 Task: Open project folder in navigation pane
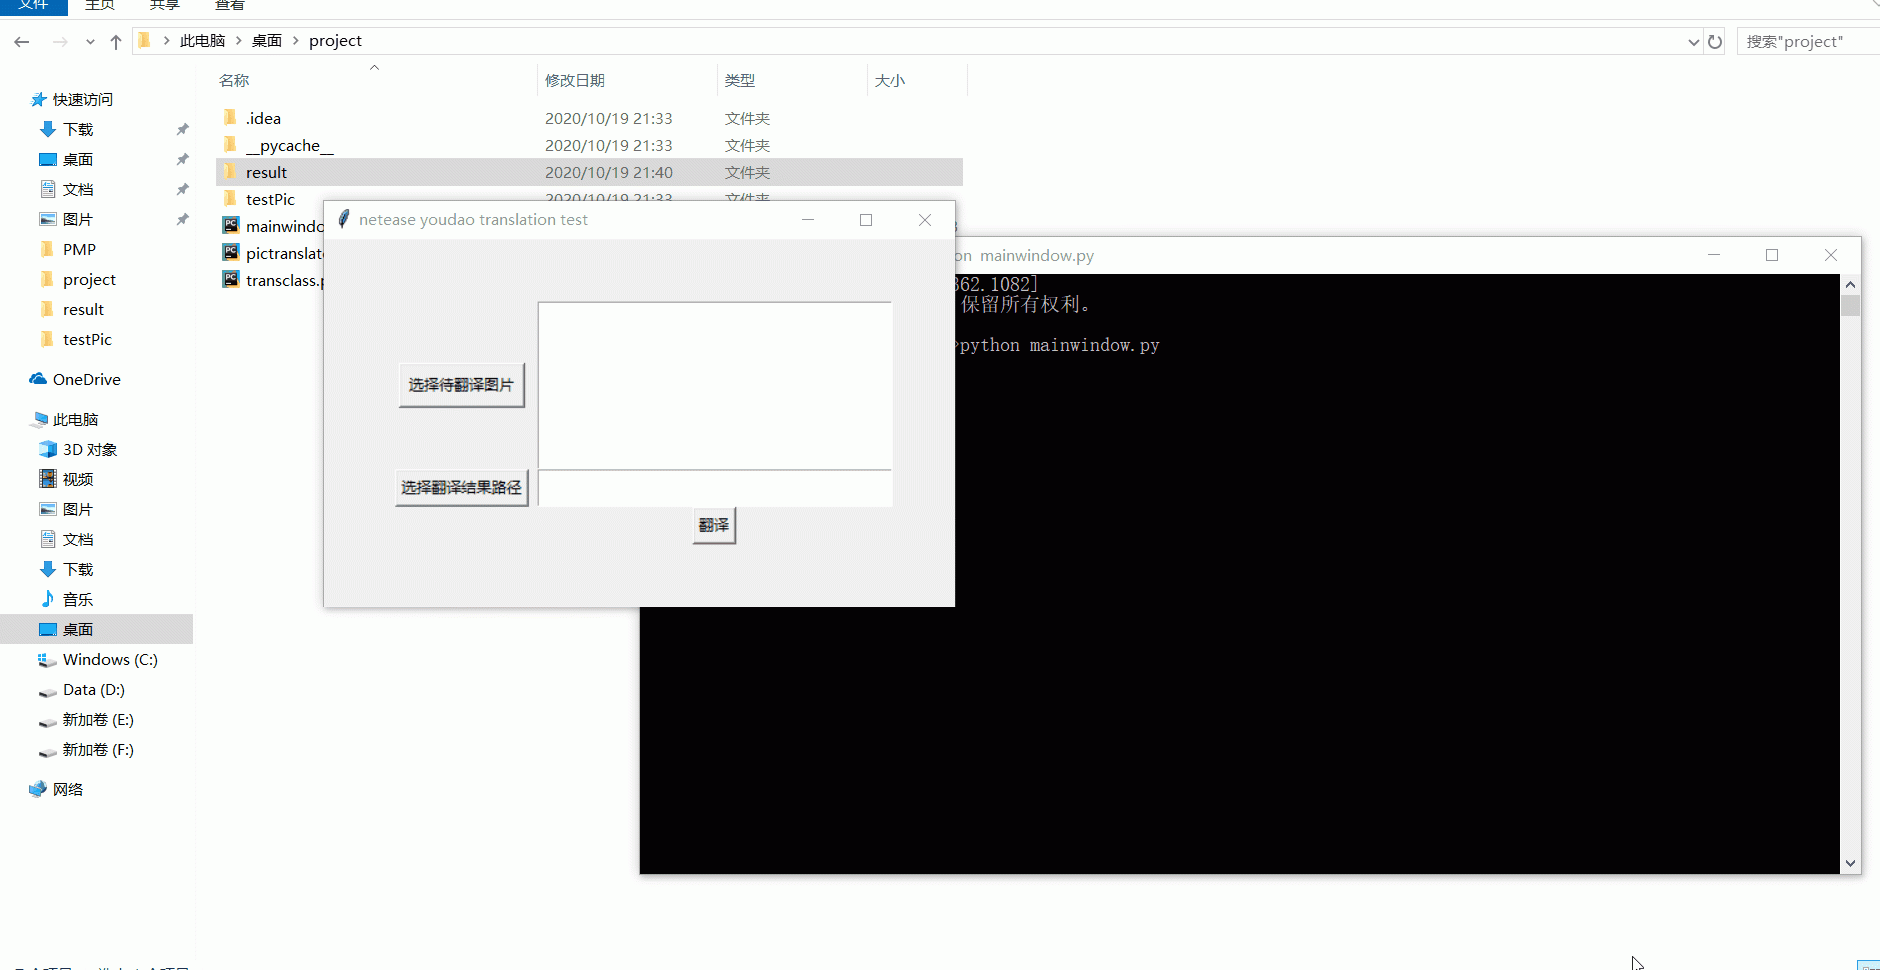pyautogui.click(x=89, y=279)
